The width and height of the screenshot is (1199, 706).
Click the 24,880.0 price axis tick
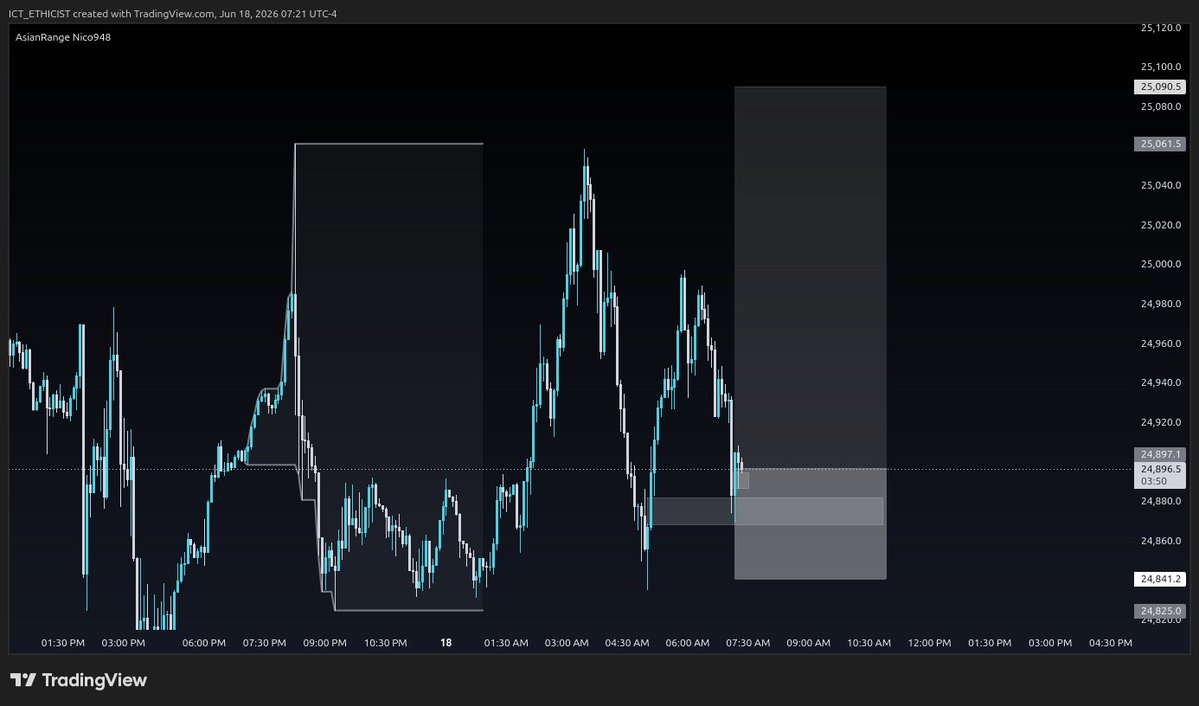pyautogui.click(x=1161, y=501)
